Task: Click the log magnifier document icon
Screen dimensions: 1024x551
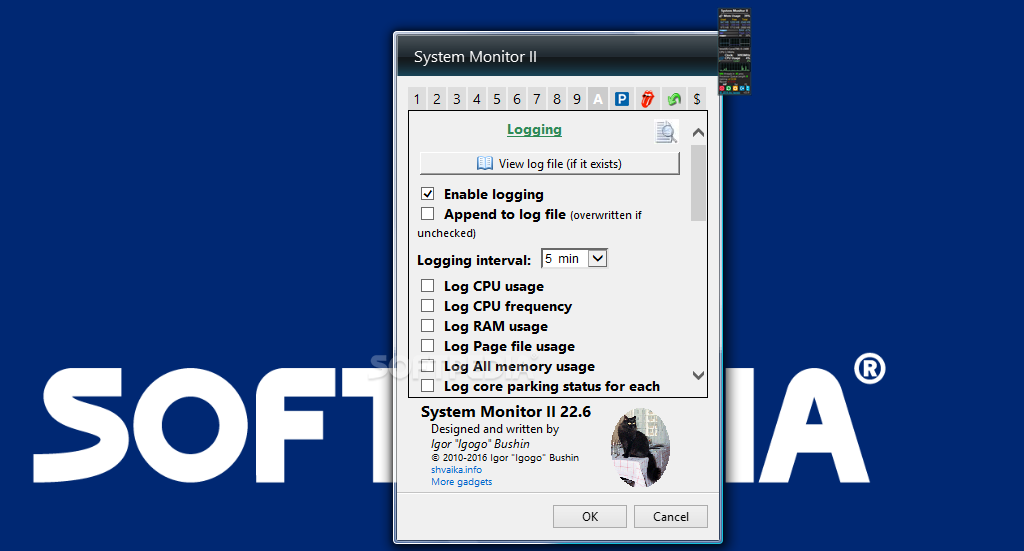Action: click(666, 131)
